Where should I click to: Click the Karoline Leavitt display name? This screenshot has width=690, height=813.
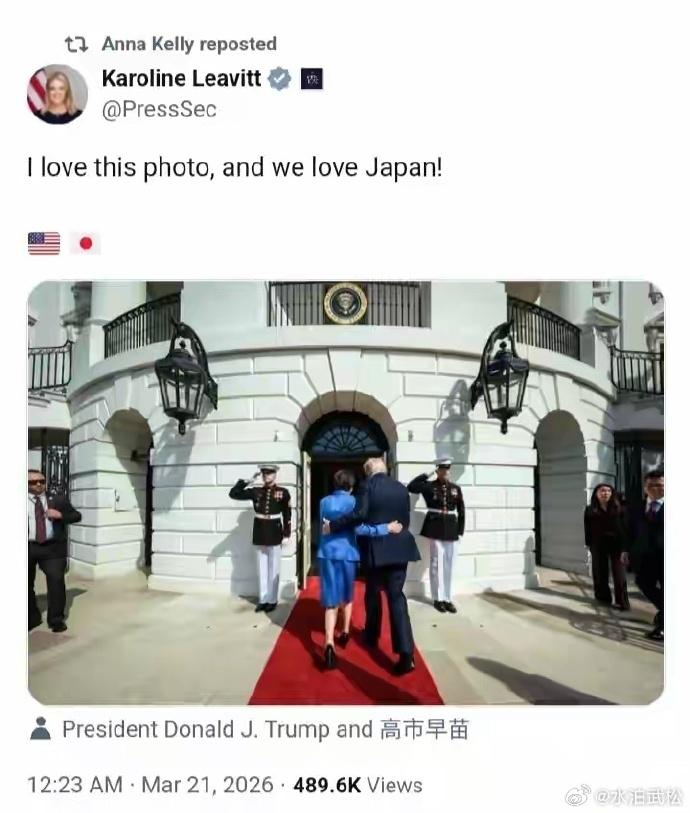coord(181,78)
